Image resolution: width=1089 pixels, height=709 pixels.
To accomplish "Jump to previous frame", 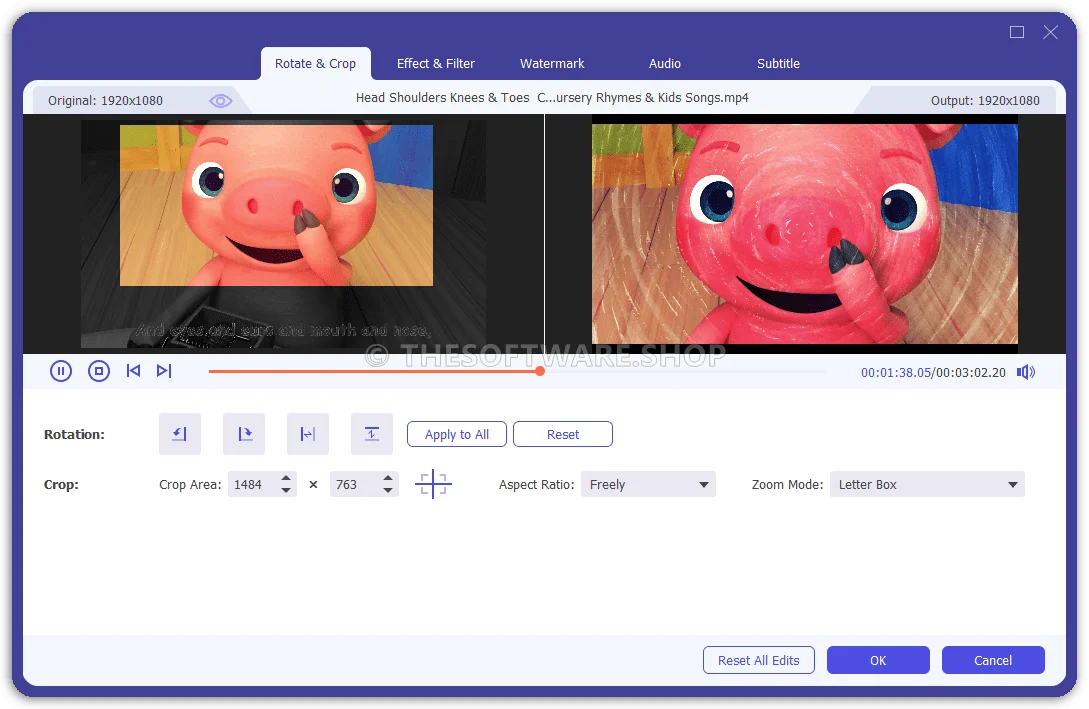I will click(133, 371).
